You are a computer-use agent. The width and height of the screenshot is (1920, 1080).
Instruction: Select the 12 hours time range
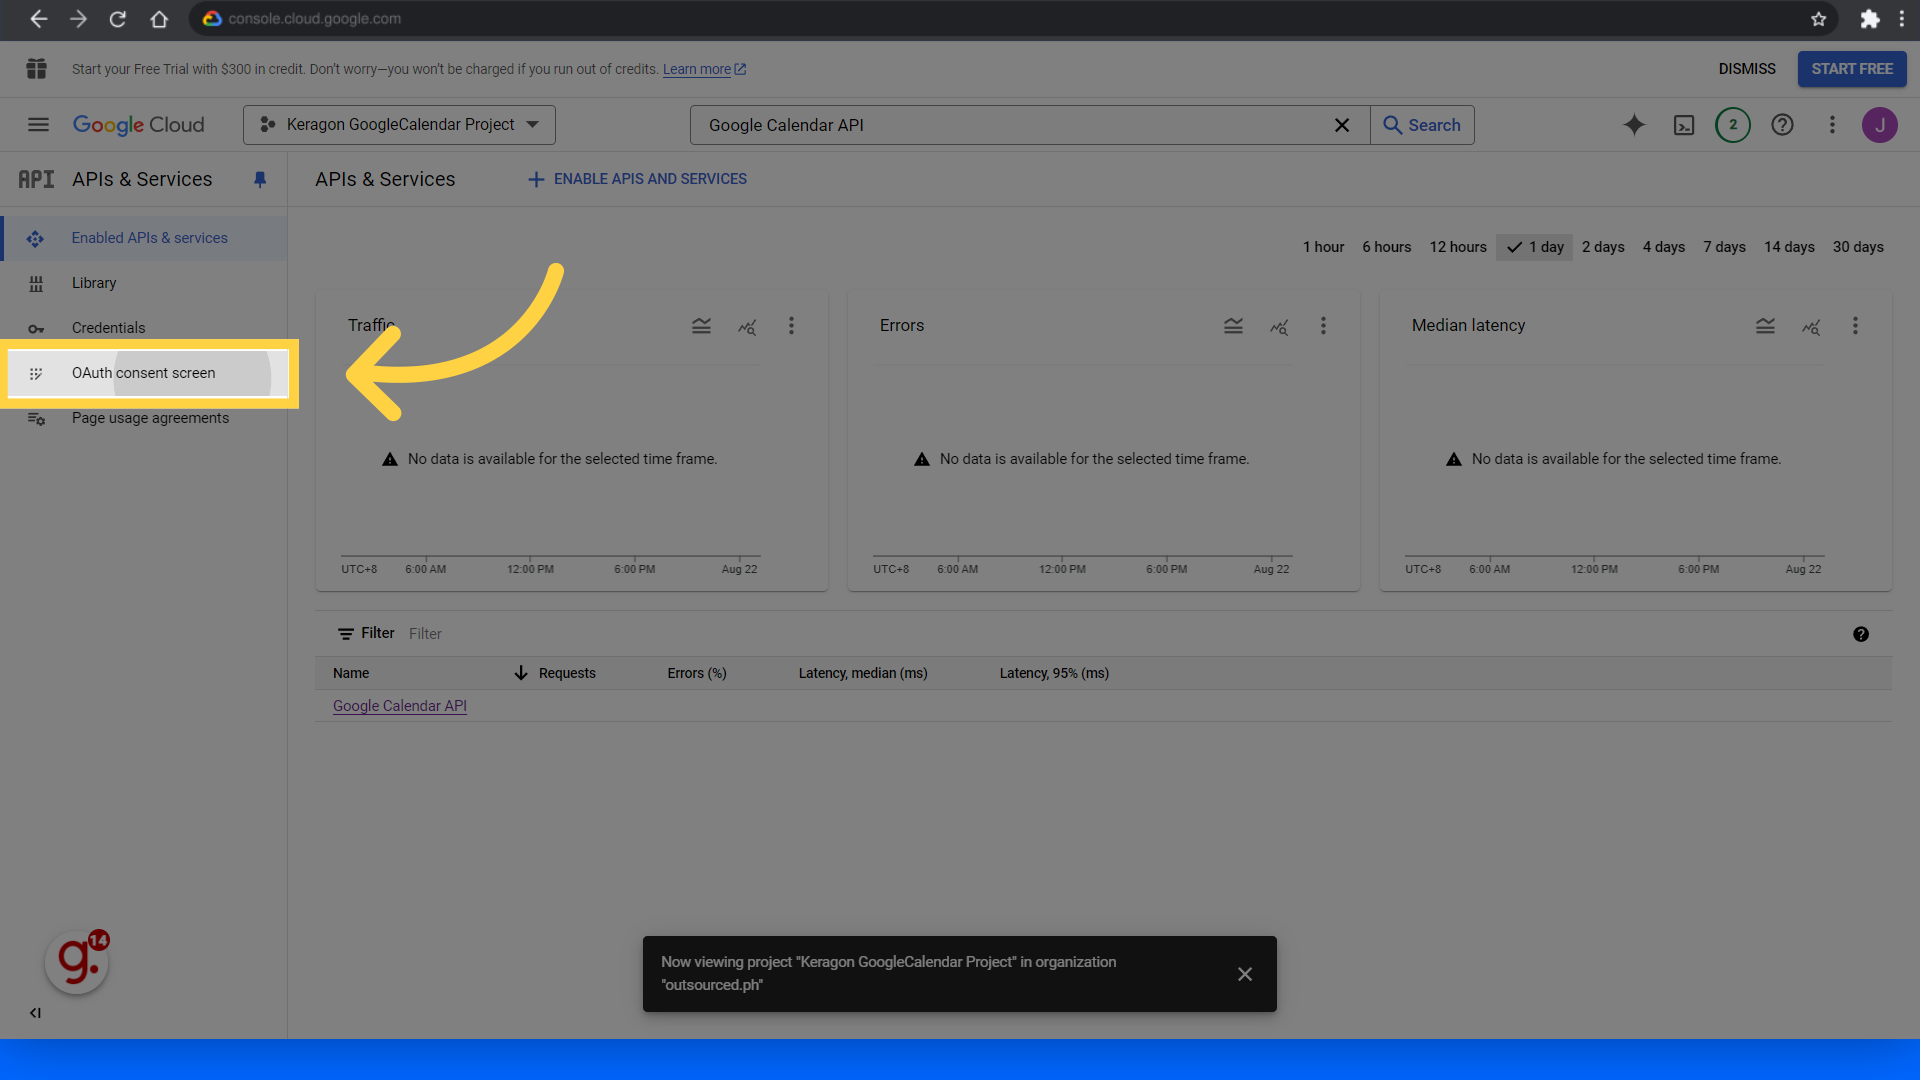pos(1457,247)
